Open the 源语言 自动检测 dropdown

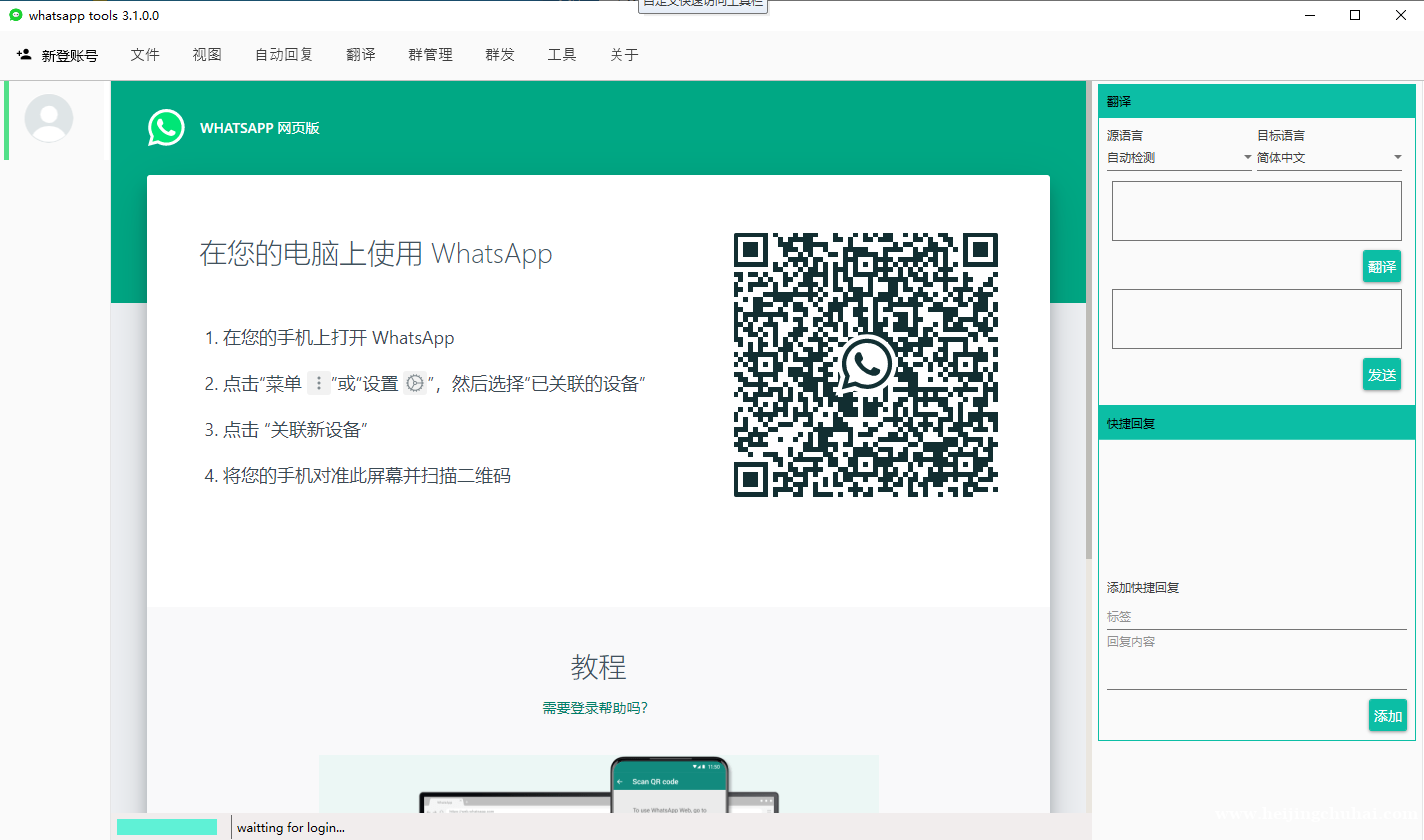[x=1179, y=158]
